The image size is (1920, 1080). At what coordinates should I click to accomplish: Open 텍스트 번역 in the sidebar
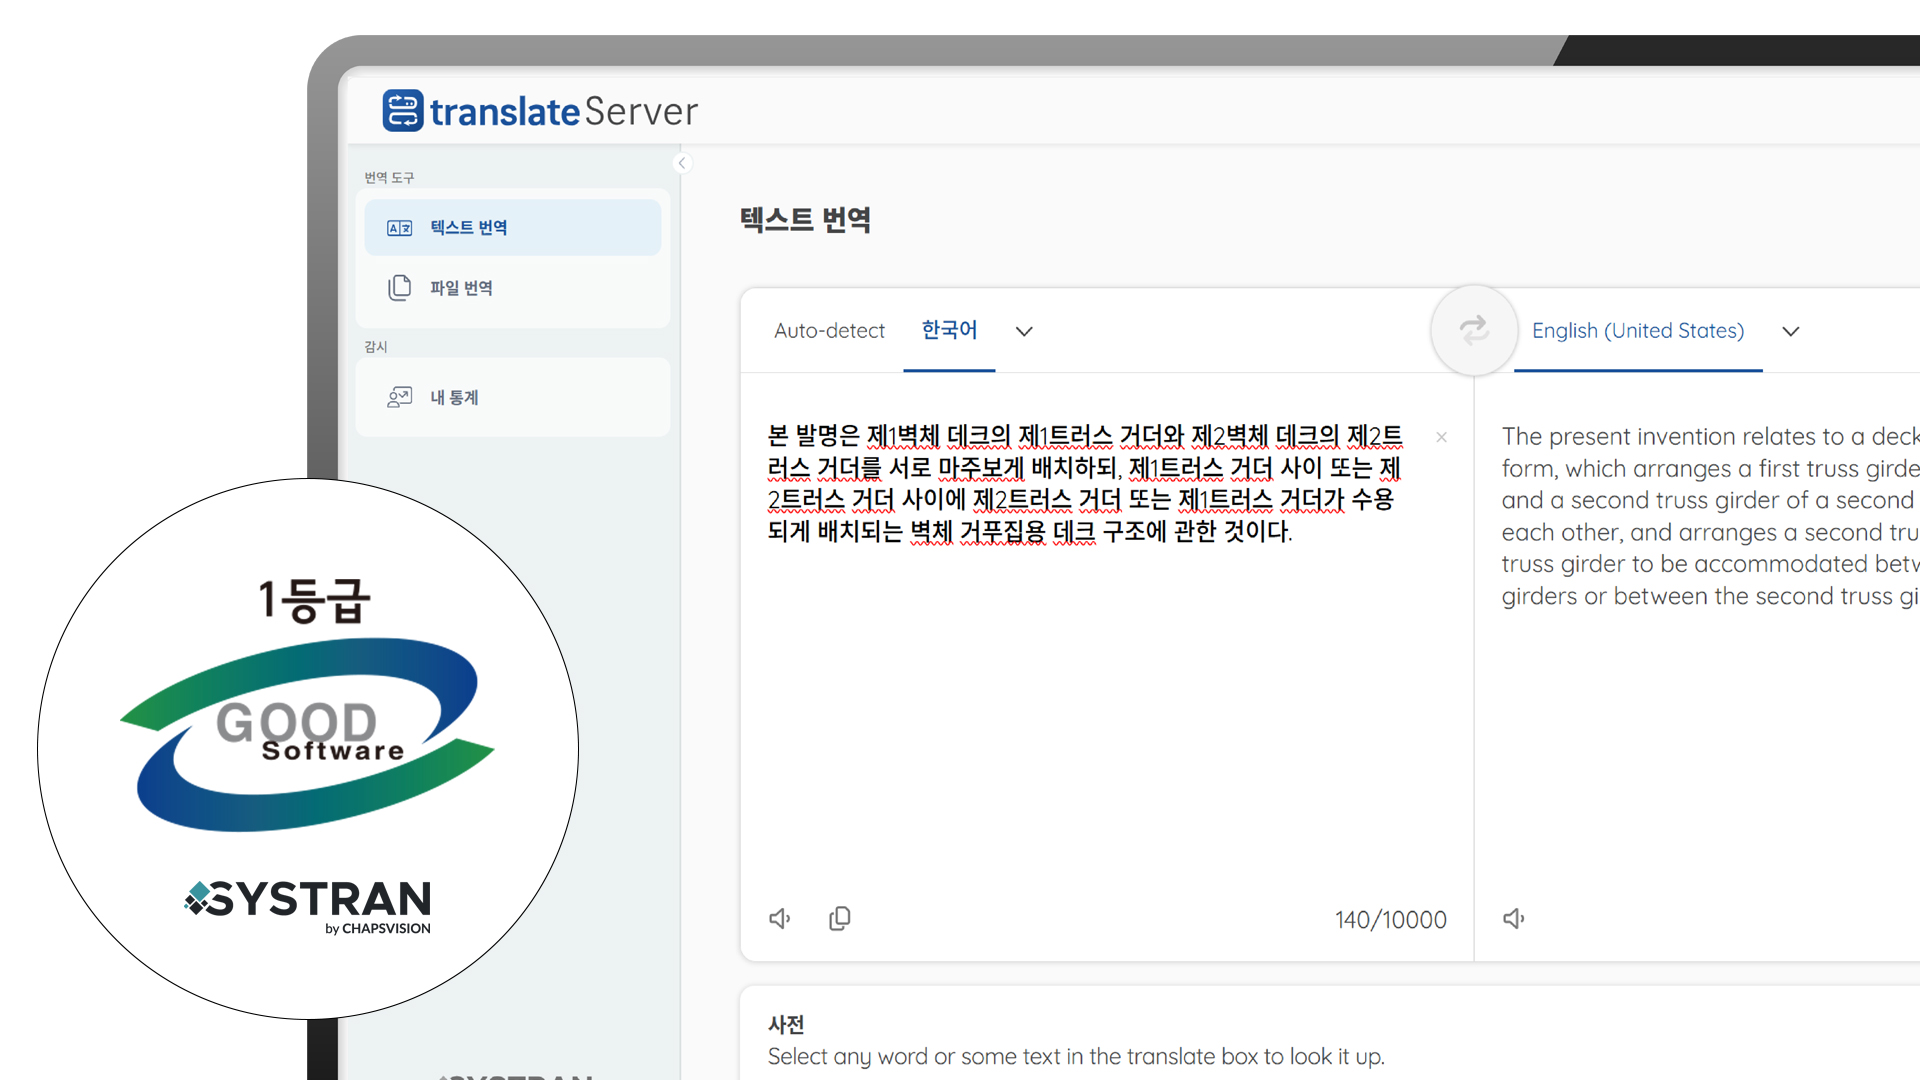[468, 228]
